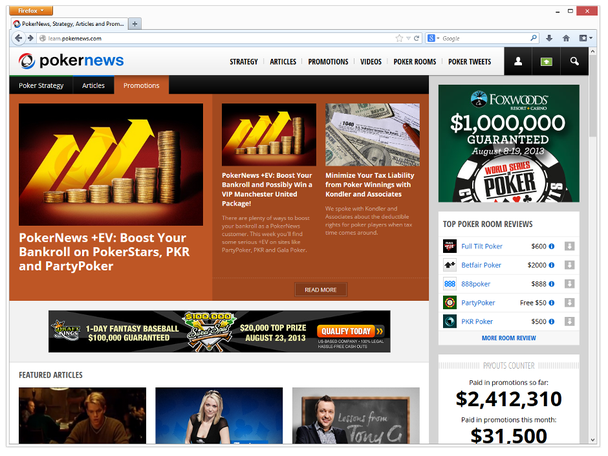Download PartyPoker via arrow icon
Image resolution: width=608 pixels, height=456 pixels.
tap(569, 302)
